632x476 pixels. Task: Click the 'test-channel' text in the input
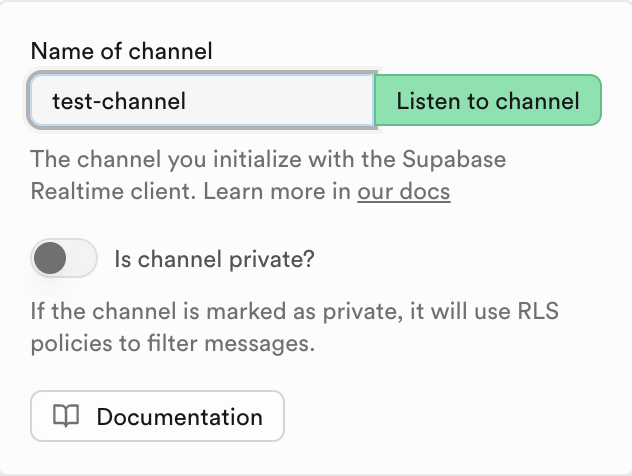pyautogui.click(x=118, y=101)
